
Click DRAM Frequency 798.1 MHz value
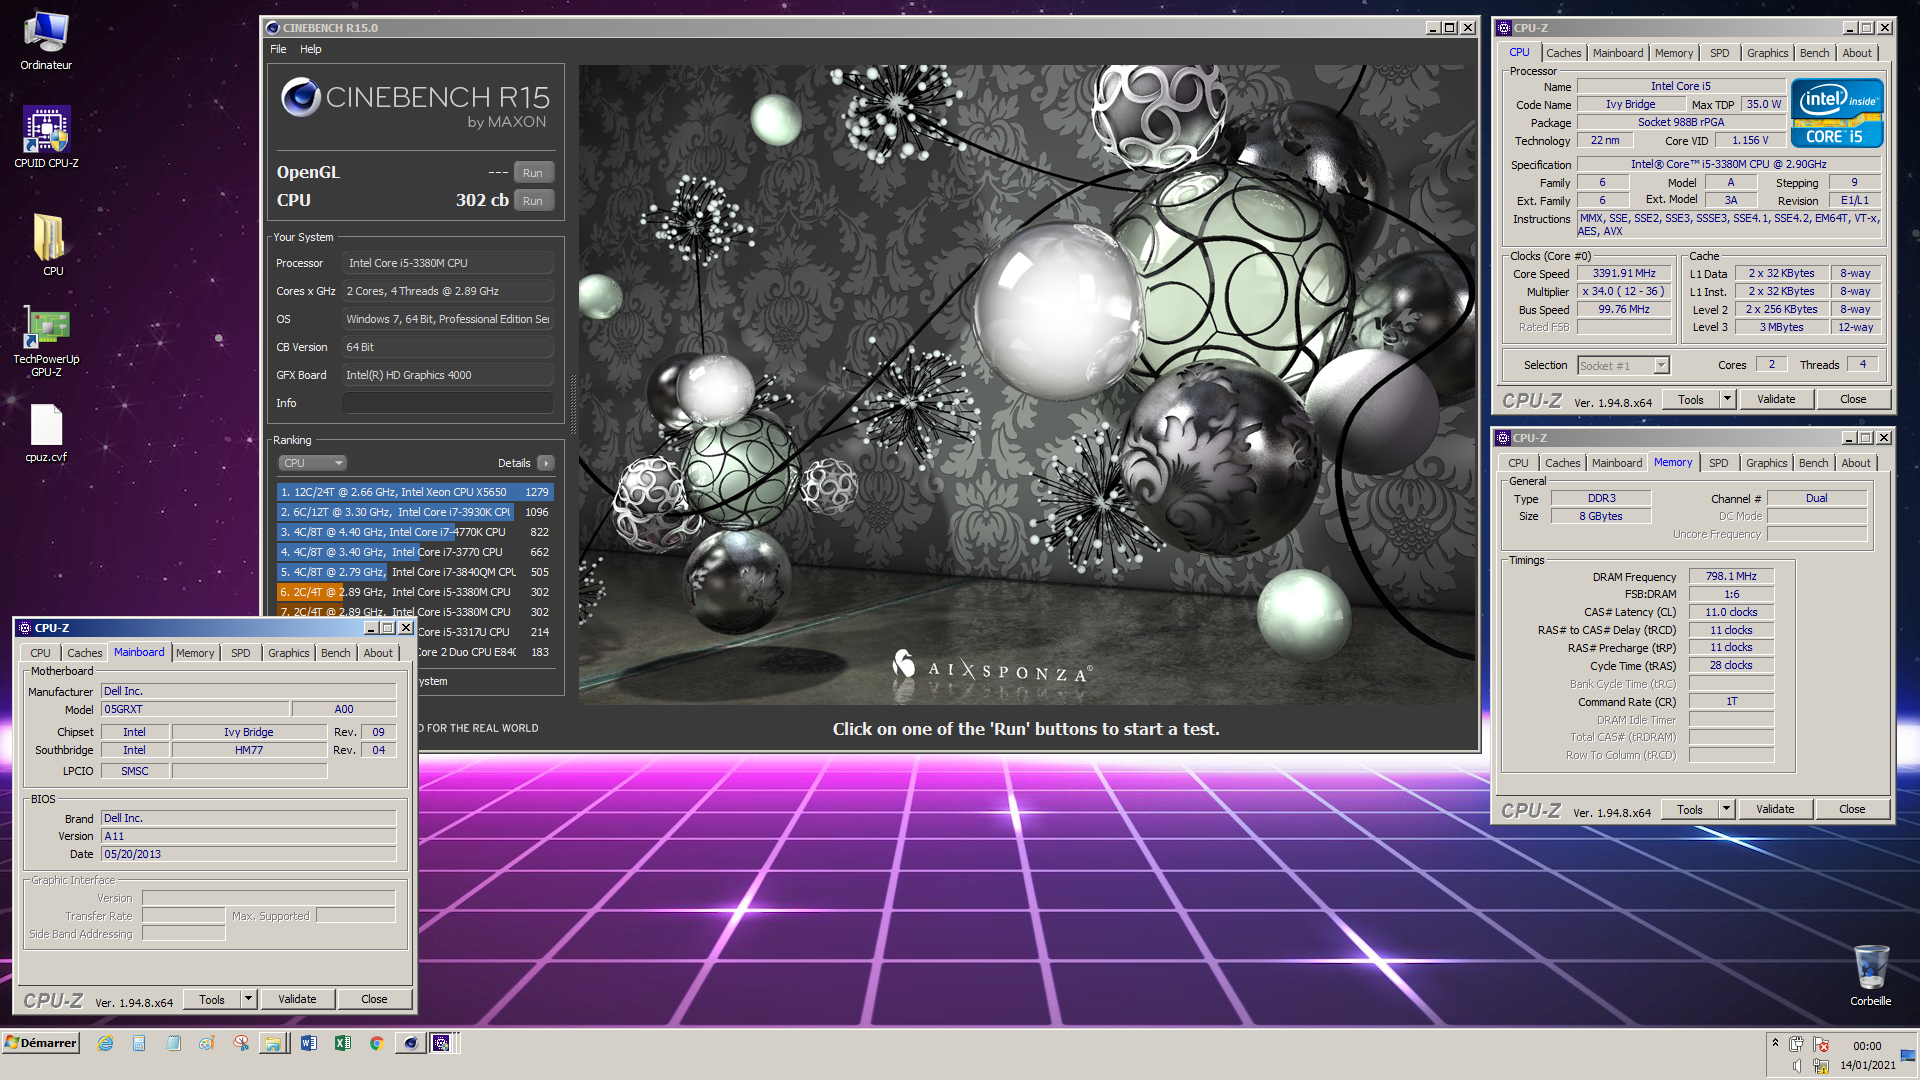click(x=1731, y=576)
